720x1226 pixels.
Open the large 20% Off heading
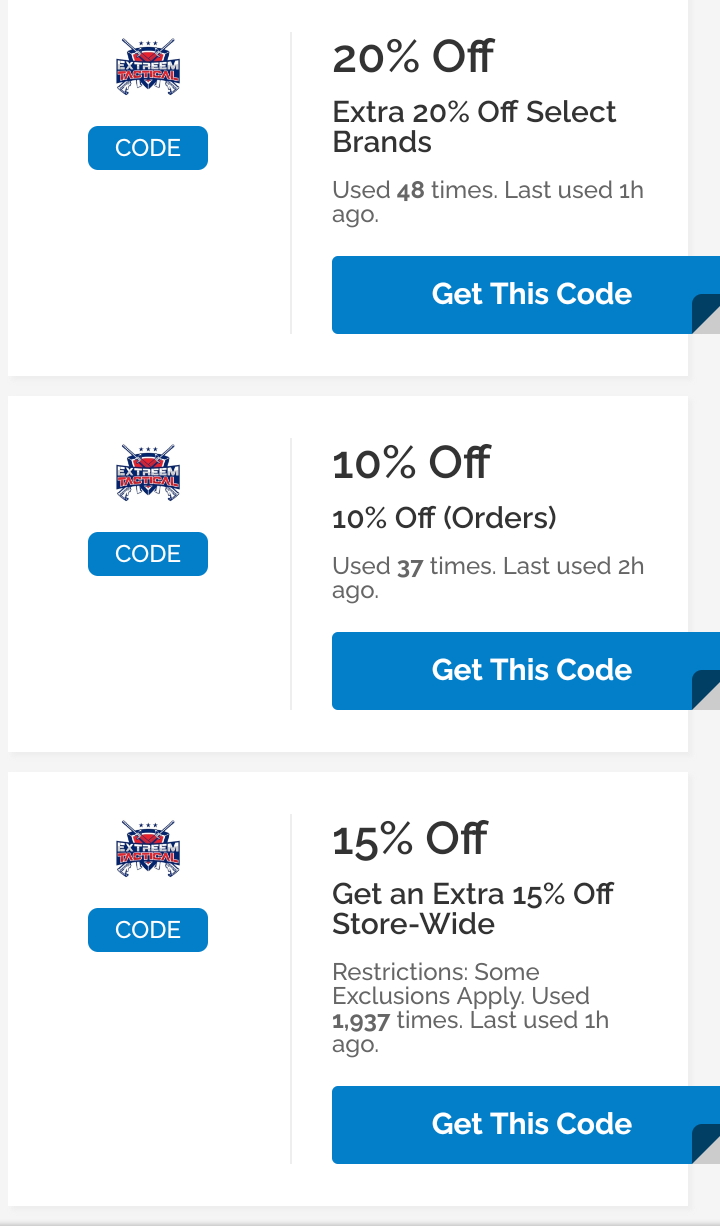[x=412, y=57]
